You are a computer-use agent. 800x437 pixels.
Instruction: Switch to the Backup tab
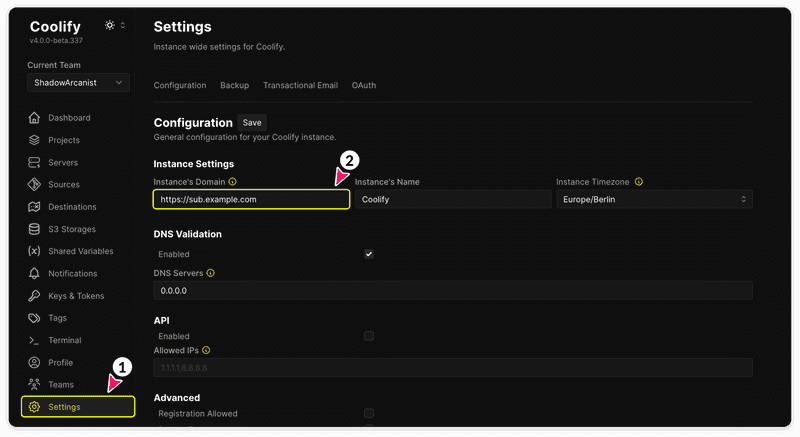234,86
